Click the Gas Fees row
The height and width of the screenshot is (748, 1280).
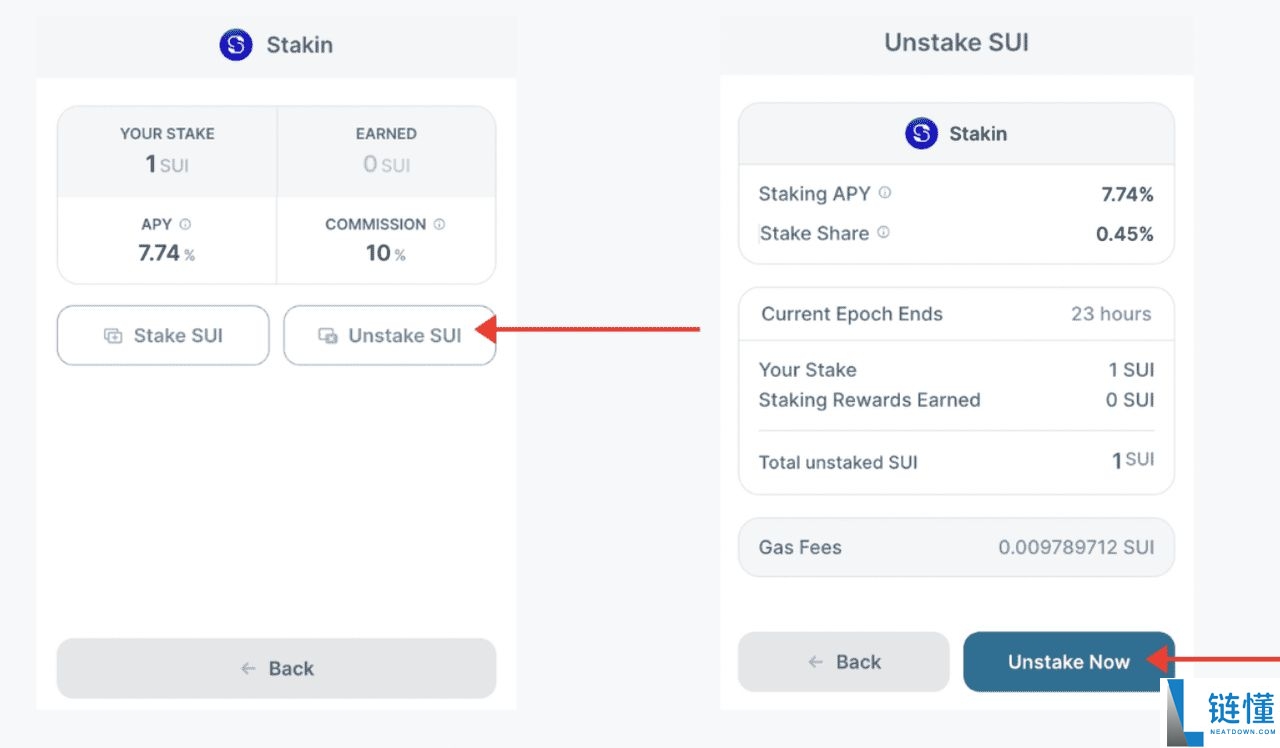pyautogui.click(x=956, y=547)
